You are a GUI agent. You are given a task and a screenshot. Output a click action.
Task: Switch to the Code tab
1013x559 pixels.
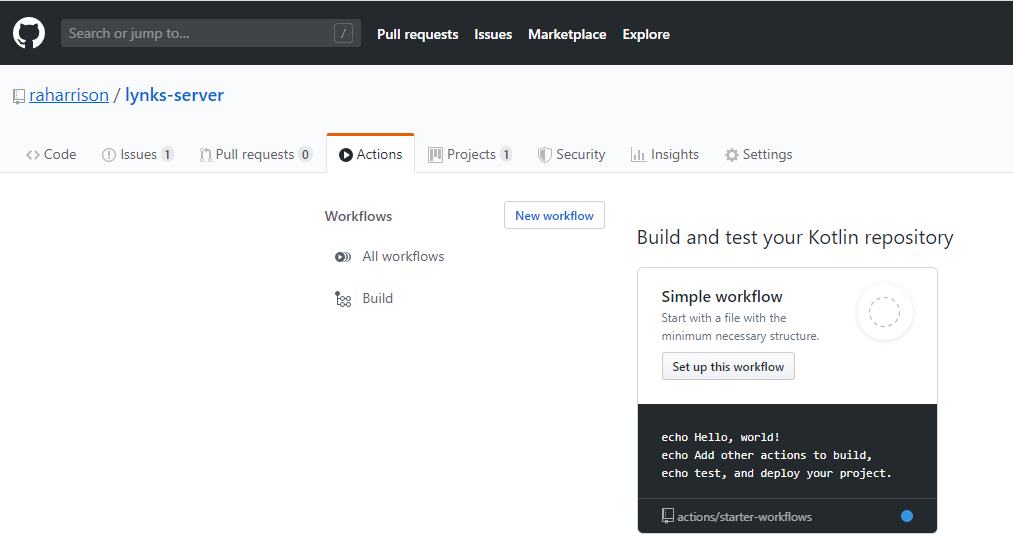pos(51,154)
